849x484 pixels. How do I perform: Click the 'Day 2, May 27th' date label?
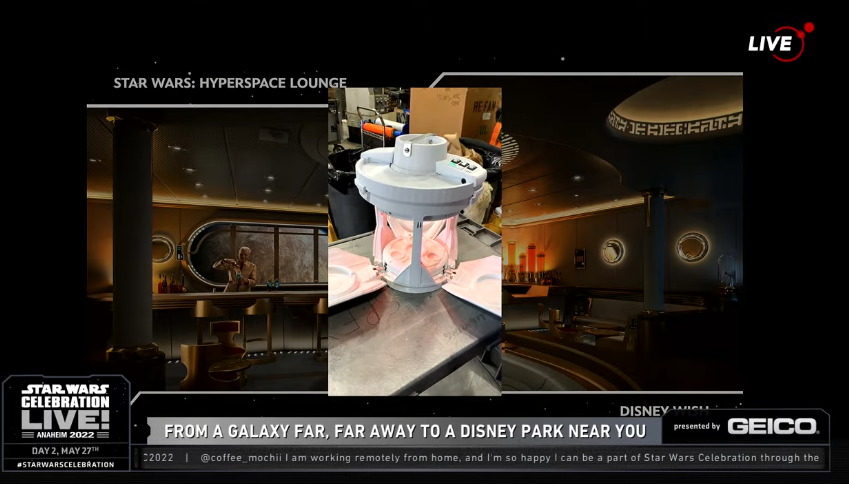pyautogui.click(x=65, y=450)
